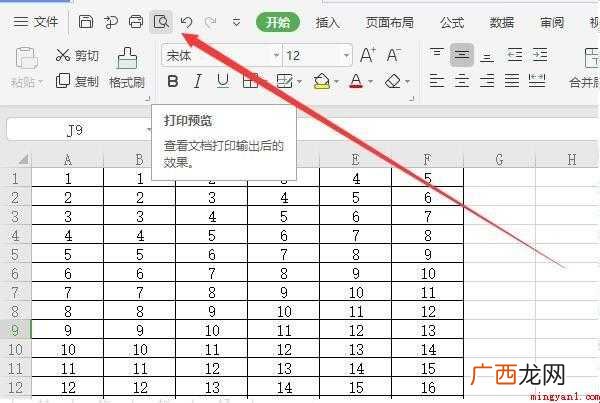The width and height of the screenshot is (600, 403).
Task: Select row 12 header
Action: click(15, 387)
